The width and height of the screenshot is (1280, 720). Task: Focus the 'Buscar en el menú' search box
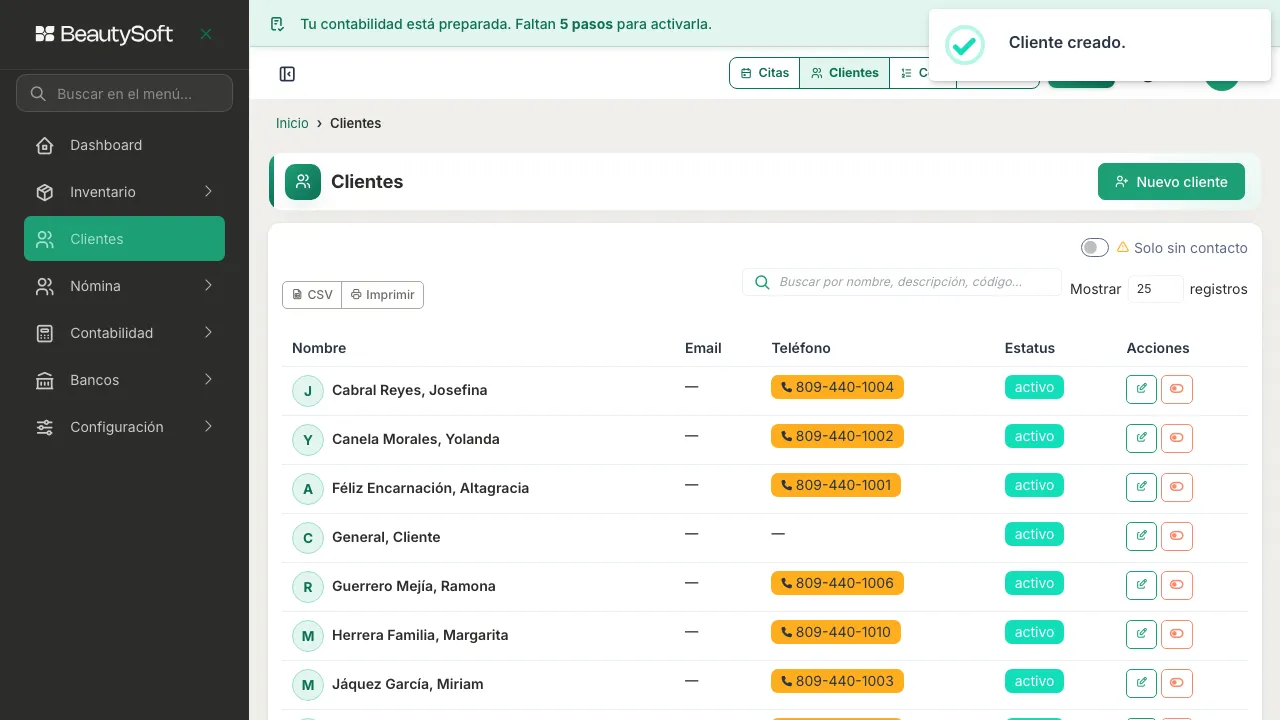[x=124, y=94]
